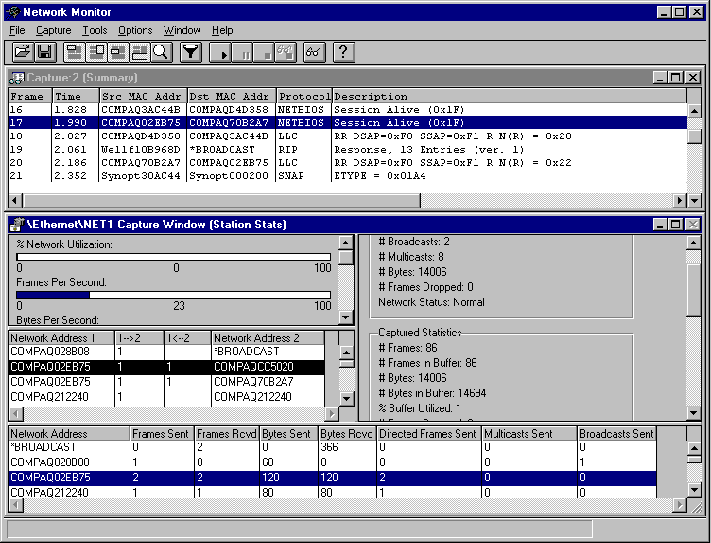Start capture with the play arrow
The height and width of the screenshot is (543, 711).
pyautogui.click(x=221, y=52)
